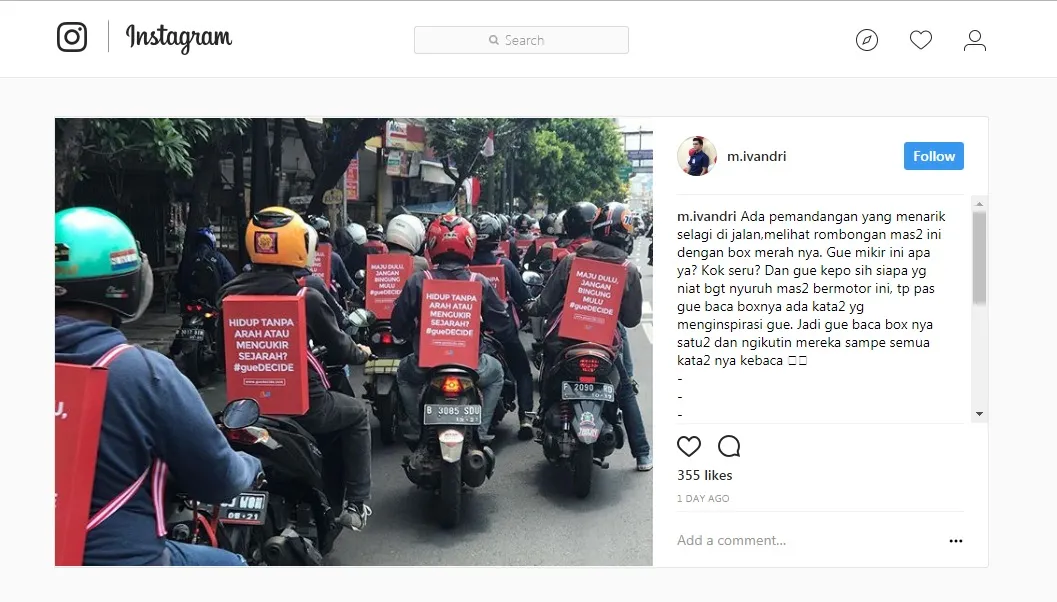The height and width of the screenshot is (602, 1057).
Task: Click m.ivandri profile avatar
Action: 697,156
